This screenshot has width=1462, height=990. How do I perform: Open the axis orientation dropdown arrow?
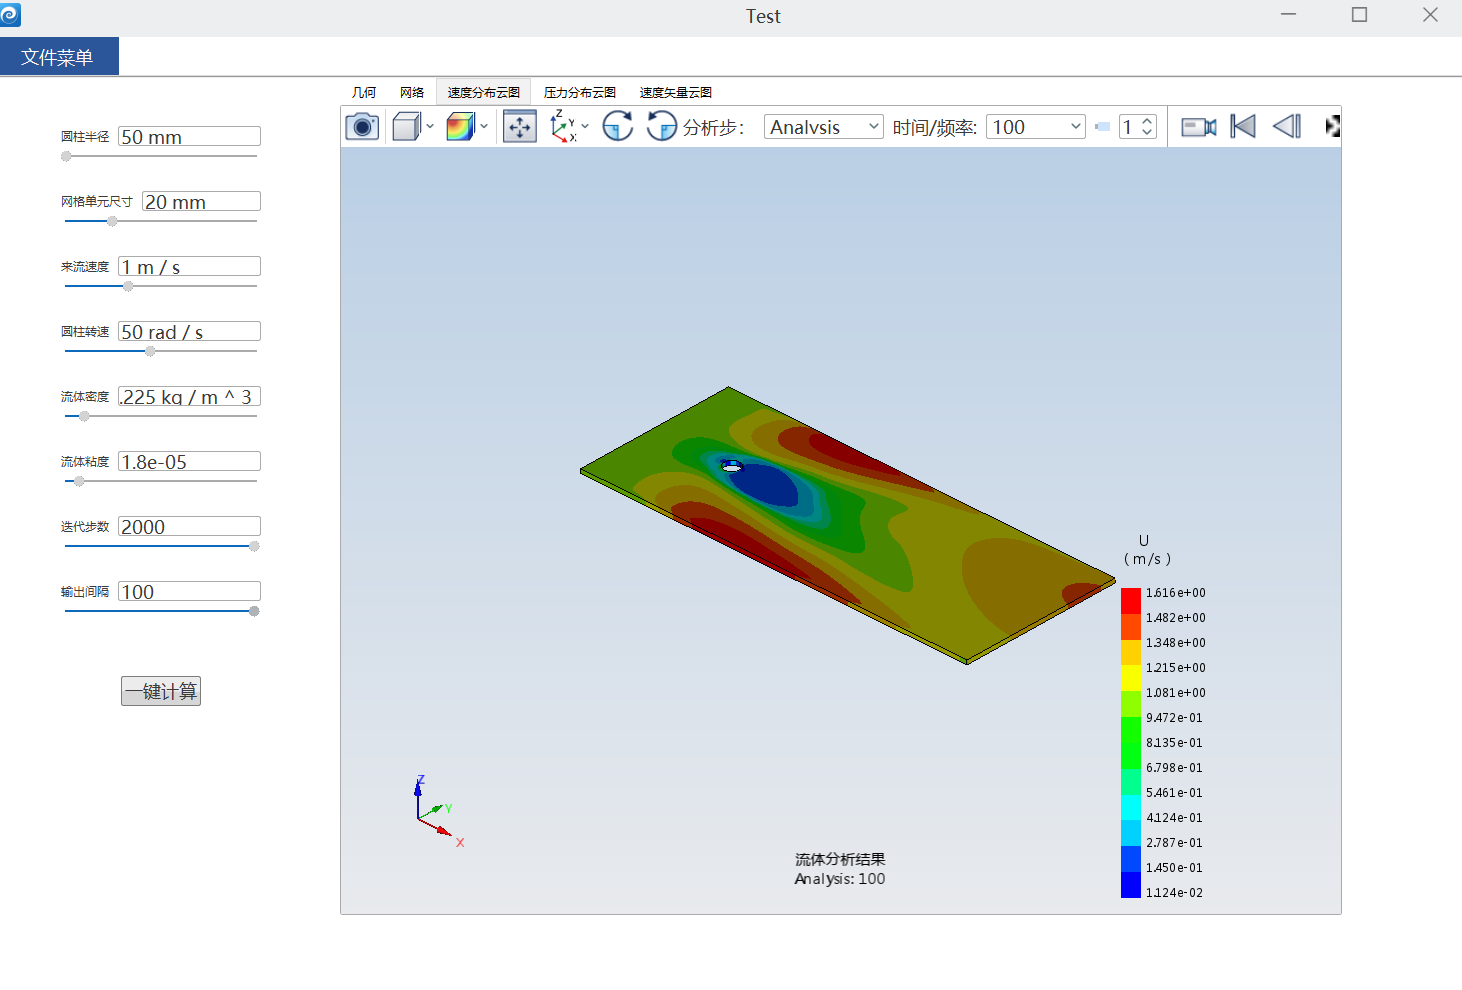pos(585,127)
